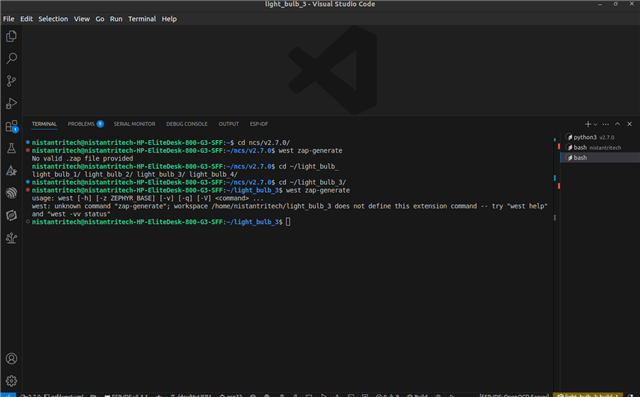Open the Testing flask icon
This screenshot has width=640, height=397.
11,148
